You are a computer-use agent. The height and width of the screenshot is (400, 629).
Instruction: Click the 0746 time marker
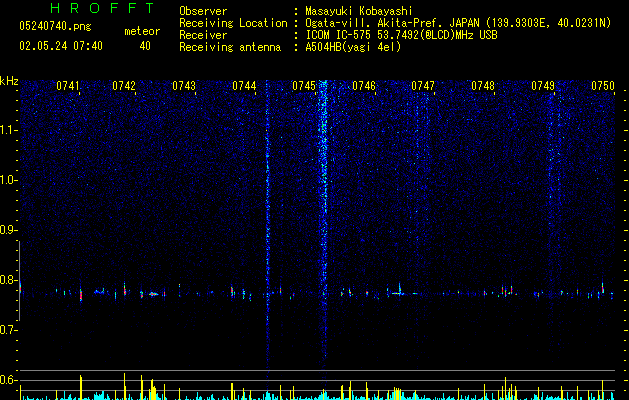(364, 86)
